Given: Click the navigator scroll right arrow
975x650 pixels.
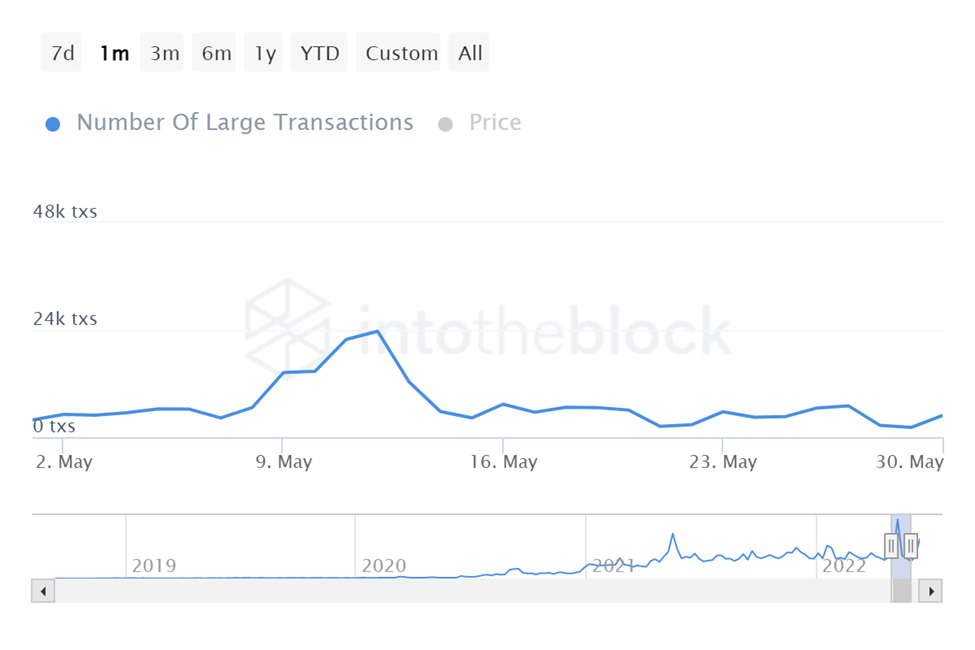Looking at the screenshot, I should [930, 591].
